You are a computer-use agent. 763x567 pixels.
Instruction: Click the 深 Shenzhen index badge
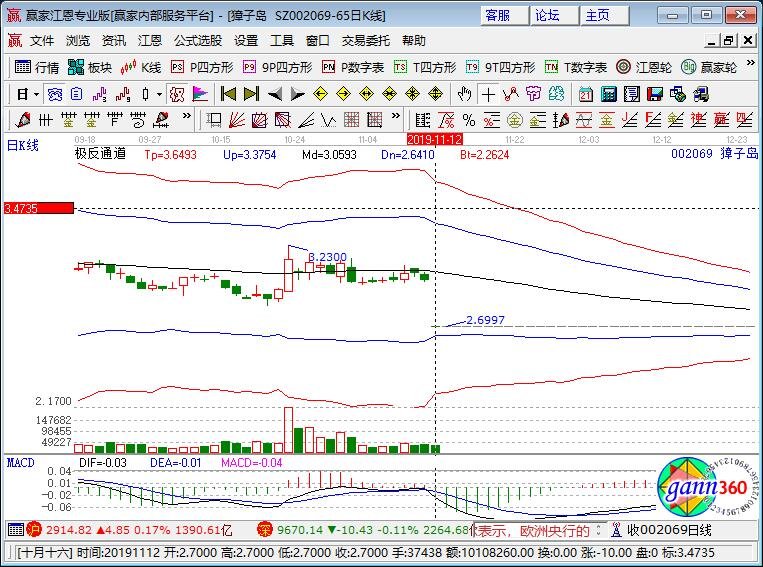(x=264, y=530)
